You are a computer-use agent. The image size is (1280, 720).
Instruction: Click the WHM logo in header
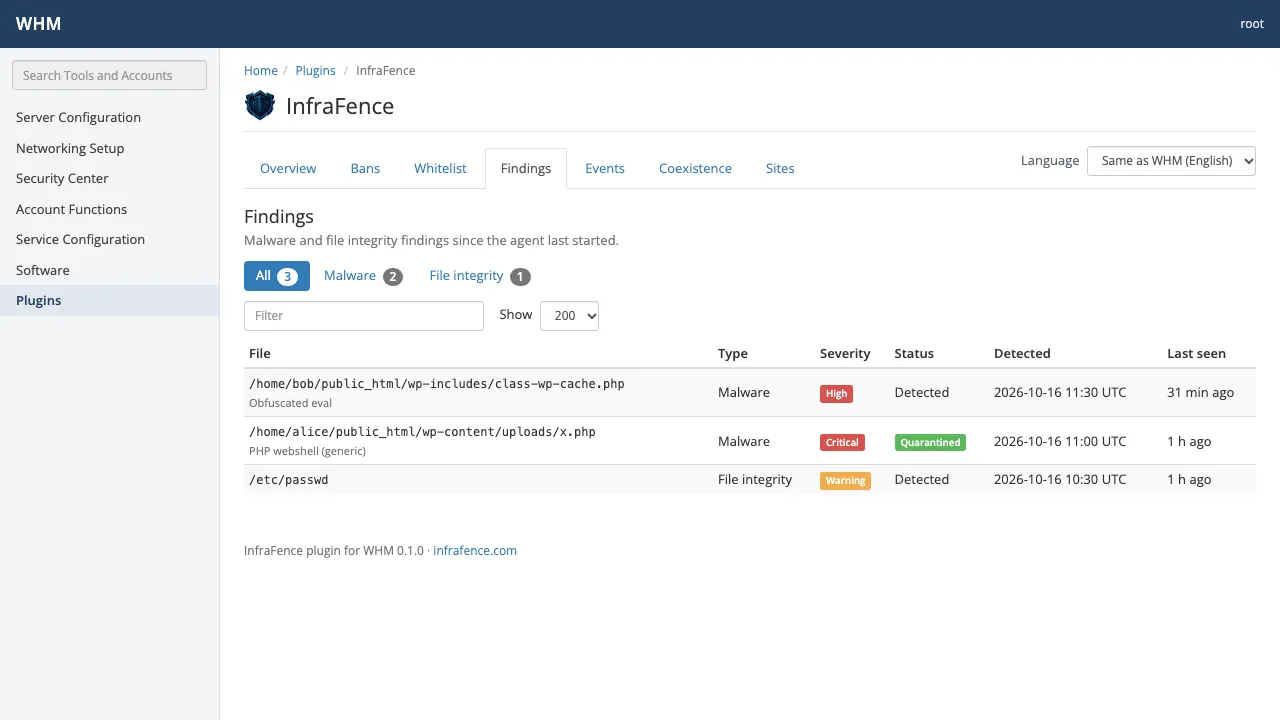[x=38, y=24]
